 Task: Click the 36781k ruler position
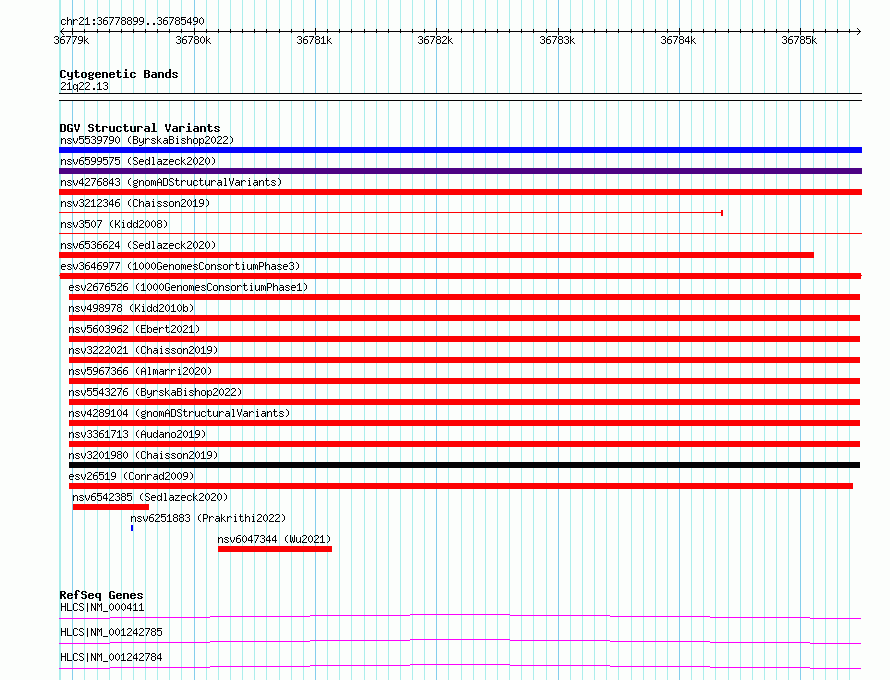point(314,40)
